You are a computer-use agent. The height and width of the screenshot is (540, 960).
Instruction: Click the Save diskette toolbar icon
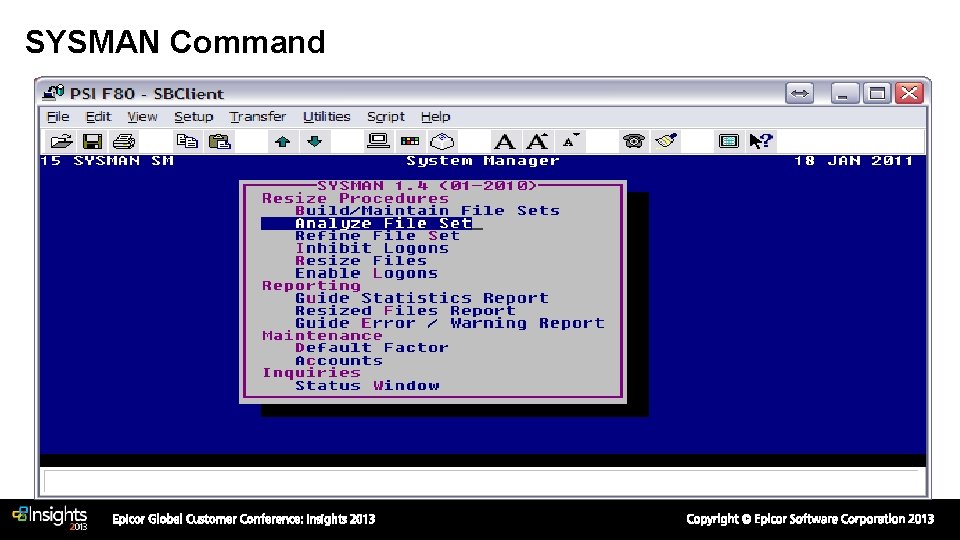(x=92, y=141)
